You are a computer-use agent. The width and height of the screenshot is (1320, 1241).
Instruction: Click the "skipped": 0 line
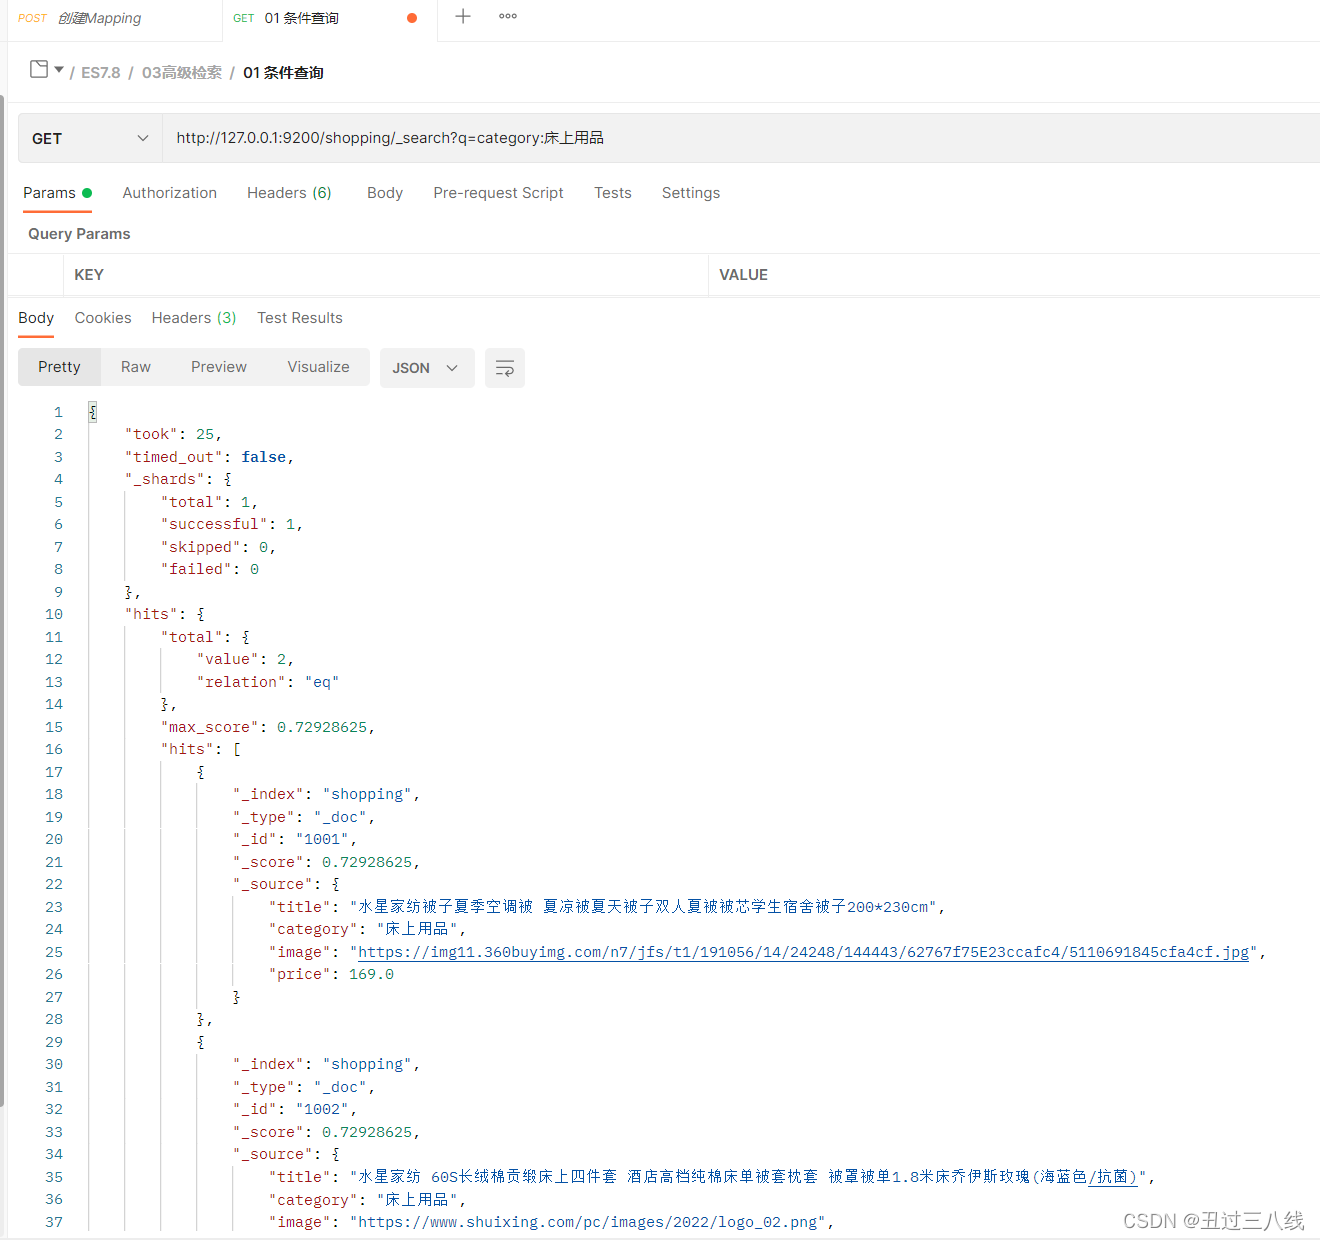(x=219, y=547)
